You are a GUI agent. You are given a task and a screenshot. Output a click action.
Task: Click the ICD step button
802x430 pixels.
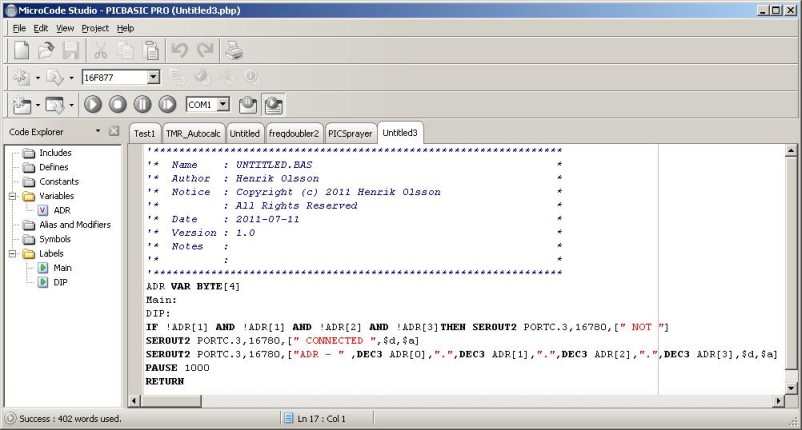[x=167, y=104]
